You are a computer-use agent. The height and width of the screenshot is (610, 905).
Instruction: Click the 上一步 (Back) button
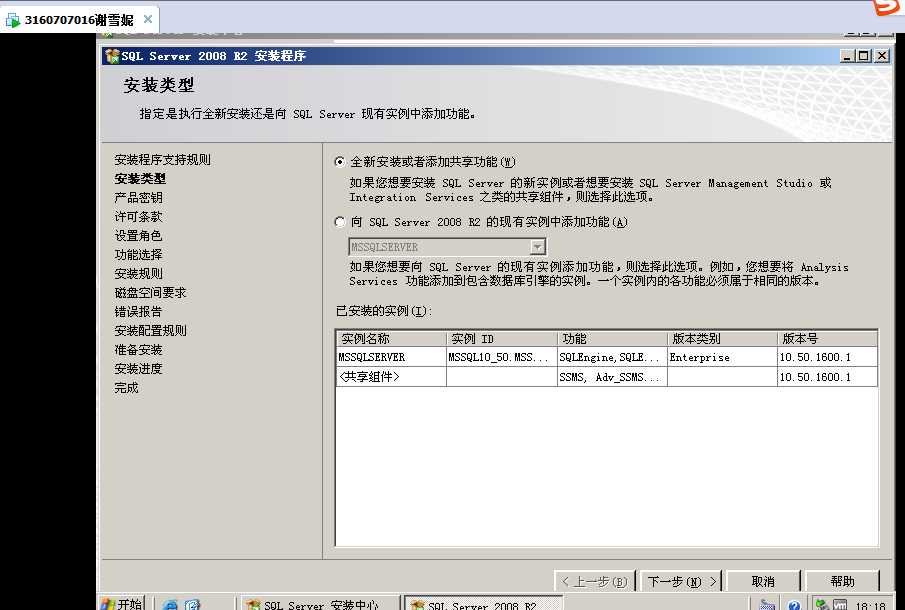[x=594, y=581]
